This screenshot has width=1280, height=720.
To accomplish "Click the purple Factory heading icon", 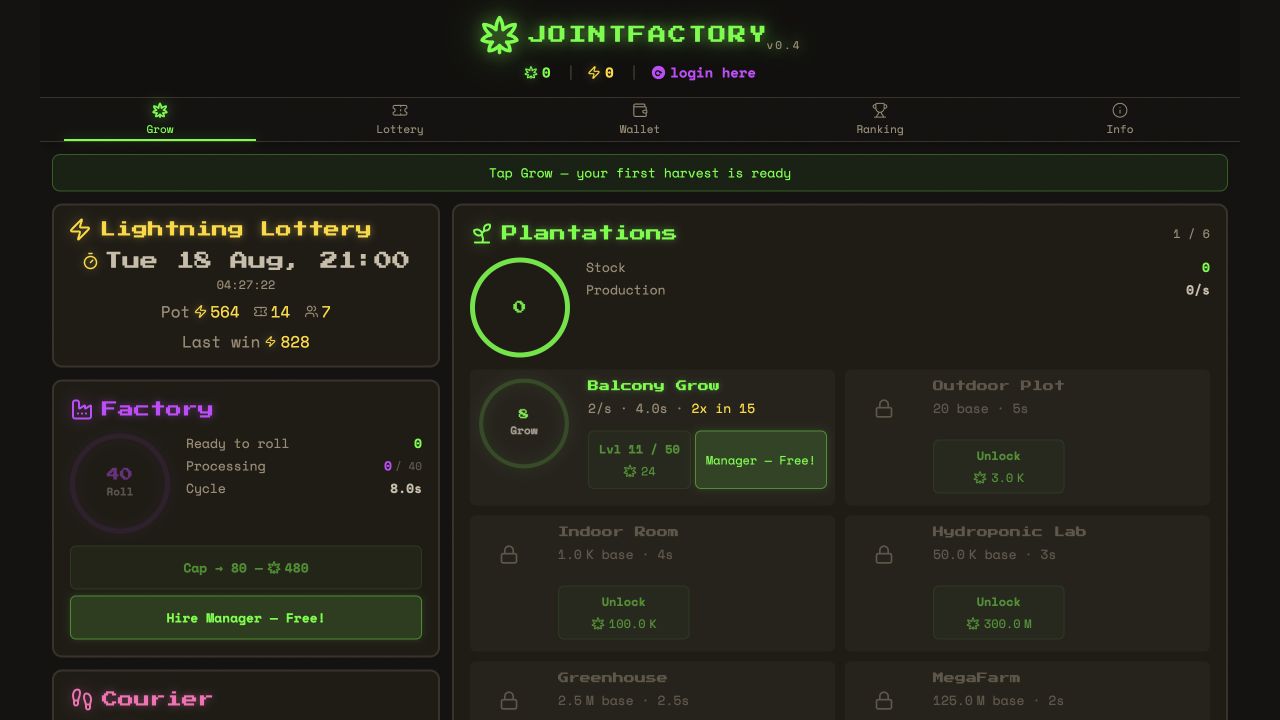I will (x=82, y=409).
